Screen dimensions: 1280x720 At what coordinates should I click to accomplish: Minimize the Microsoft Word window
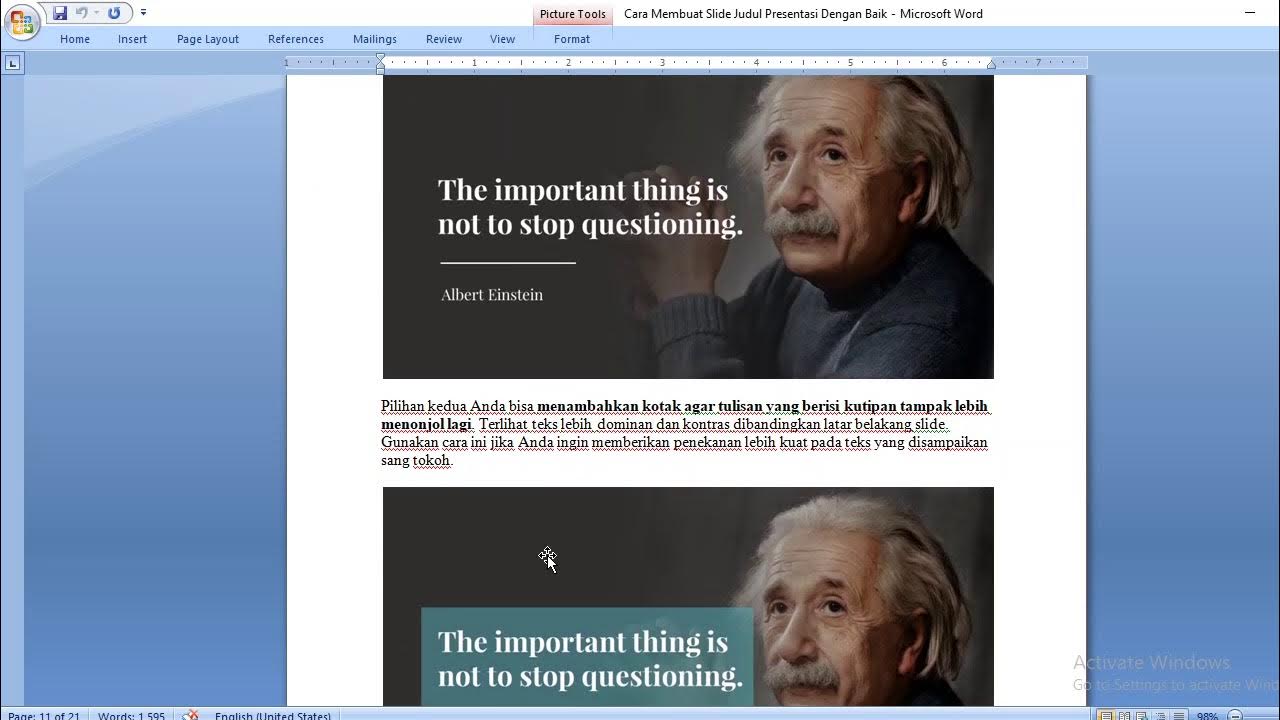click(x=1250, y=13)
